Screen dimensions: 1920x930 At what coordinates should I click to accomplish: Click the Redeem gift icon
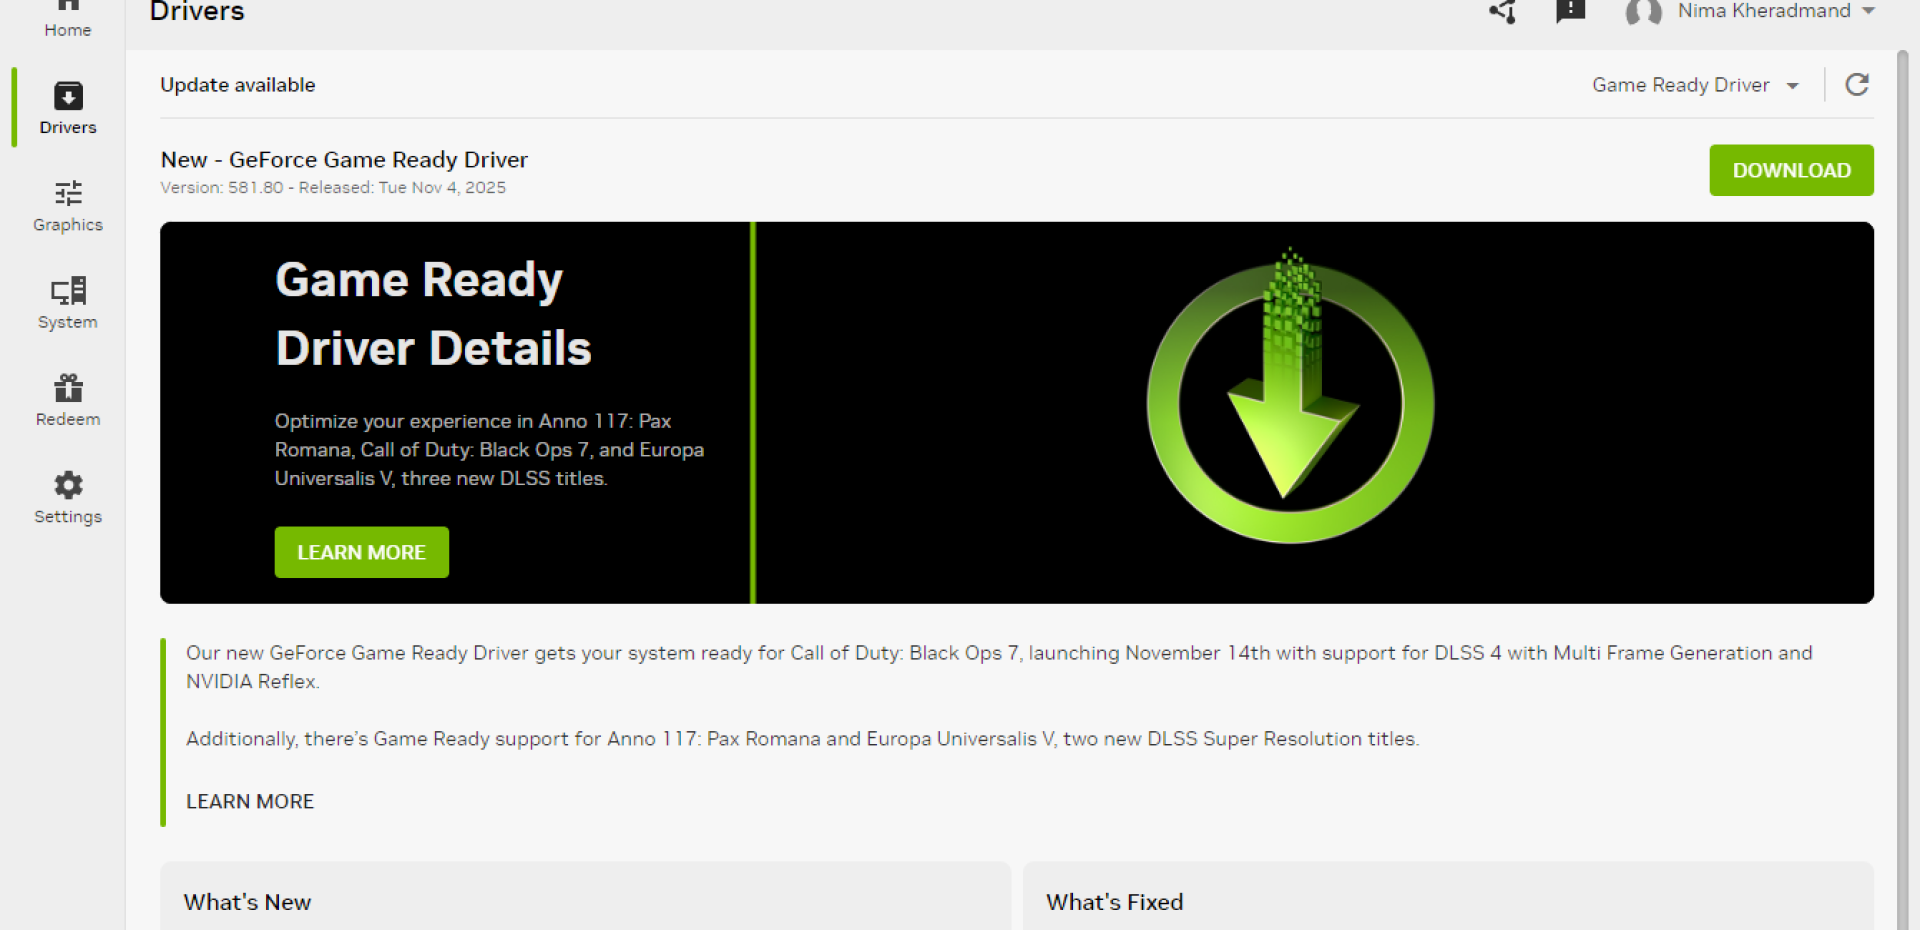coord(68,388)
